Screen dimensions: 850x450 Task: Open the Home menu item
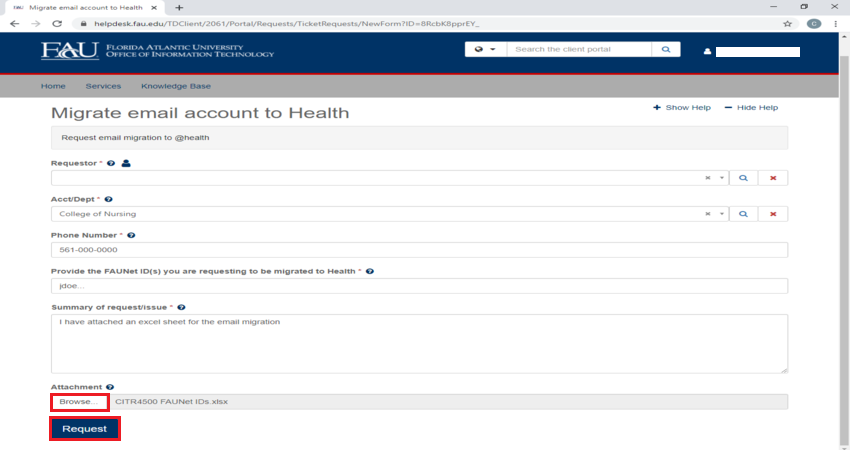(53, 86)
